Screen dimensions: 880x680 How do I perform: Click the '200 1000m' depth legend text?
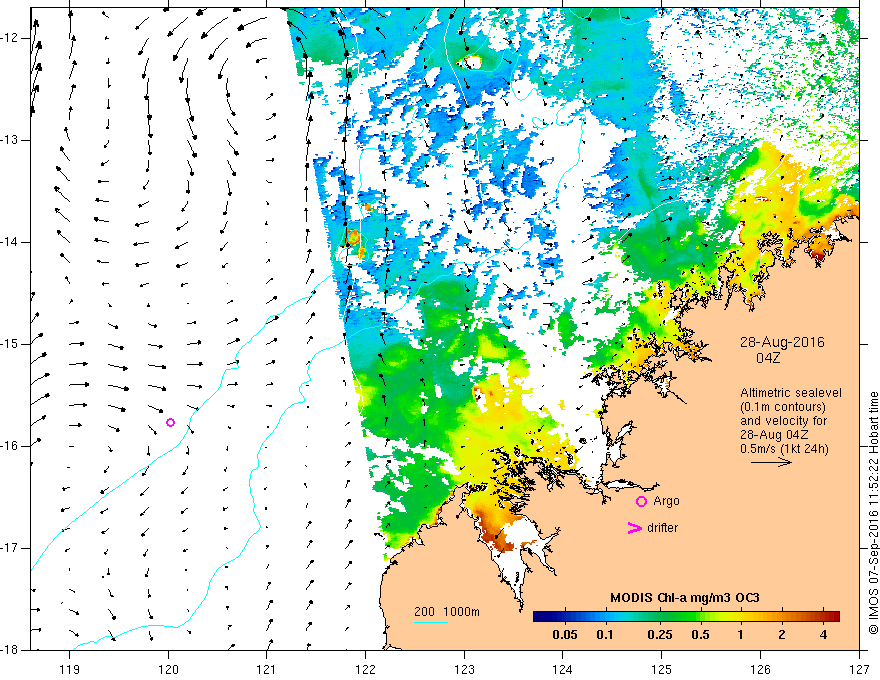[447, 612]
